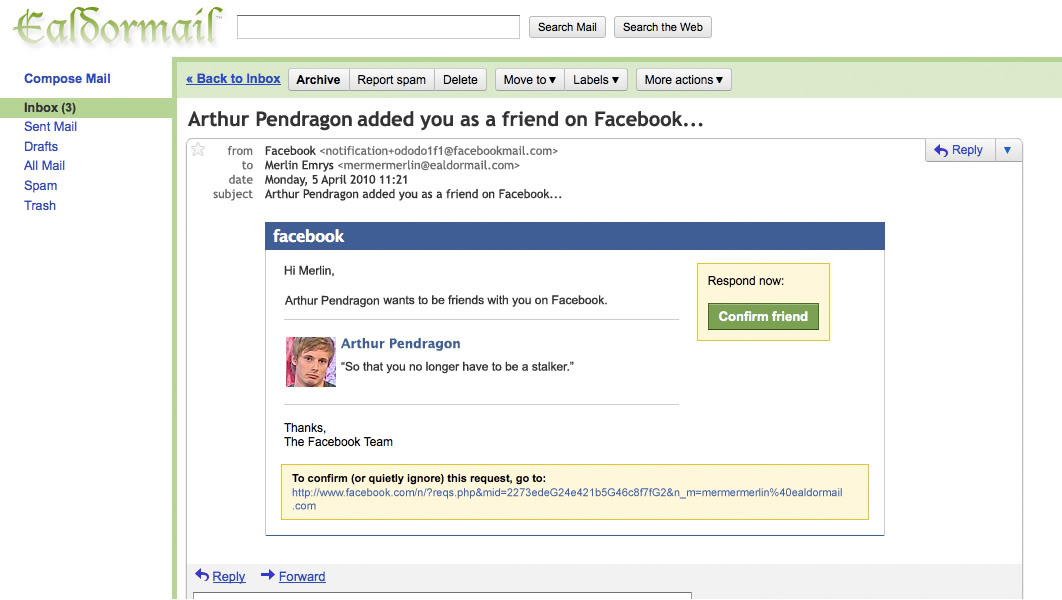Report this message as spam
1062x600 pixels.
[x=391, y=80]
